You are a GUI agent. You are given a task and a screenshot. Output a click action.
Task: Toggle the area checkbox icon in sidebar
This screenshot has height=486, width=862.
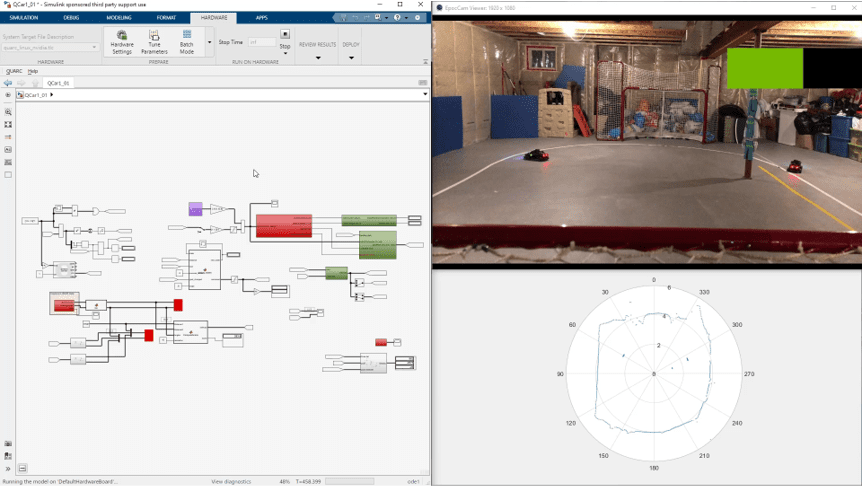[x=8, y=175]
